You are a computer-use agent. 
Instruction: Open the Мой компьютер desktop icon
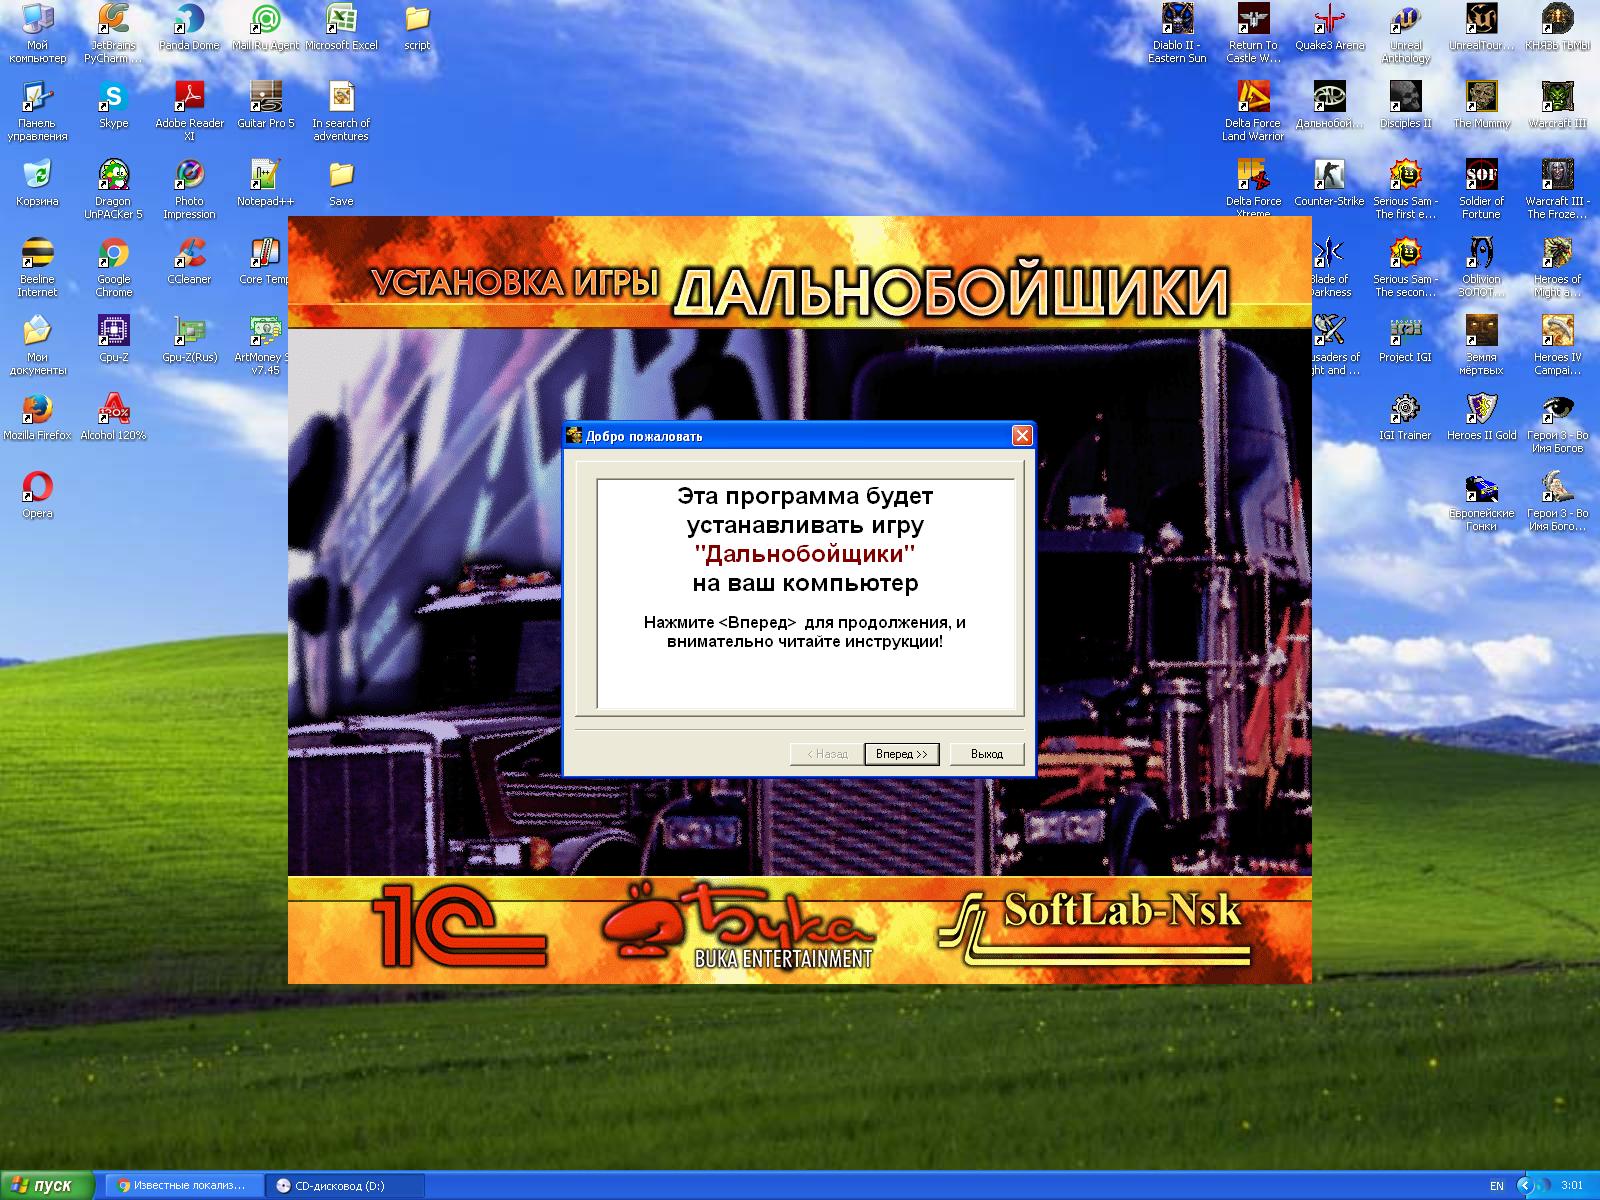[37, 33]
